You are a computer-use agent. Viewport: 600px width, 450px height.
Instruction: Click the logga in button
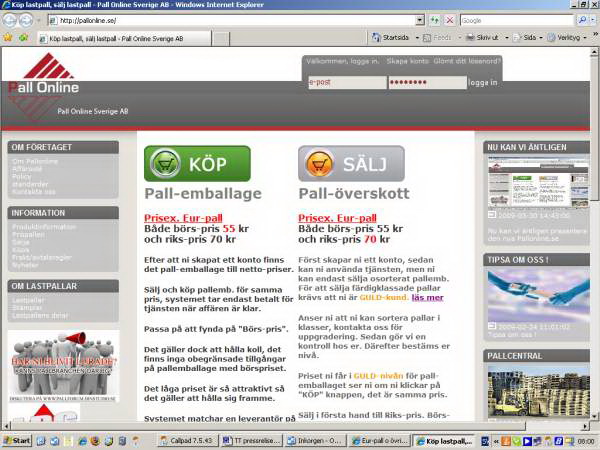[x=483, y=82]
